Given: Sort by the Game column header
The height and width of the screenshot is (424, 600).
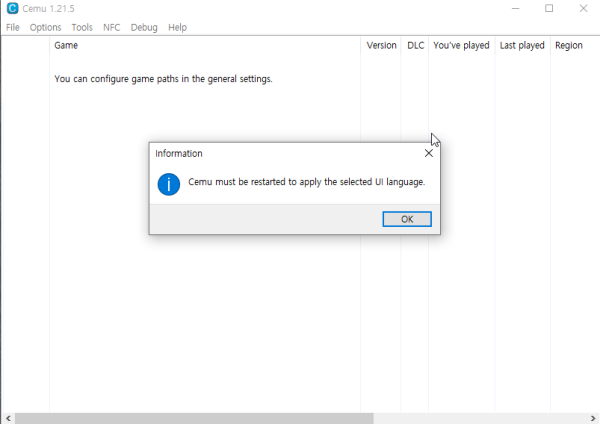Looking at the screenshot, I should (x=66, y=46).
